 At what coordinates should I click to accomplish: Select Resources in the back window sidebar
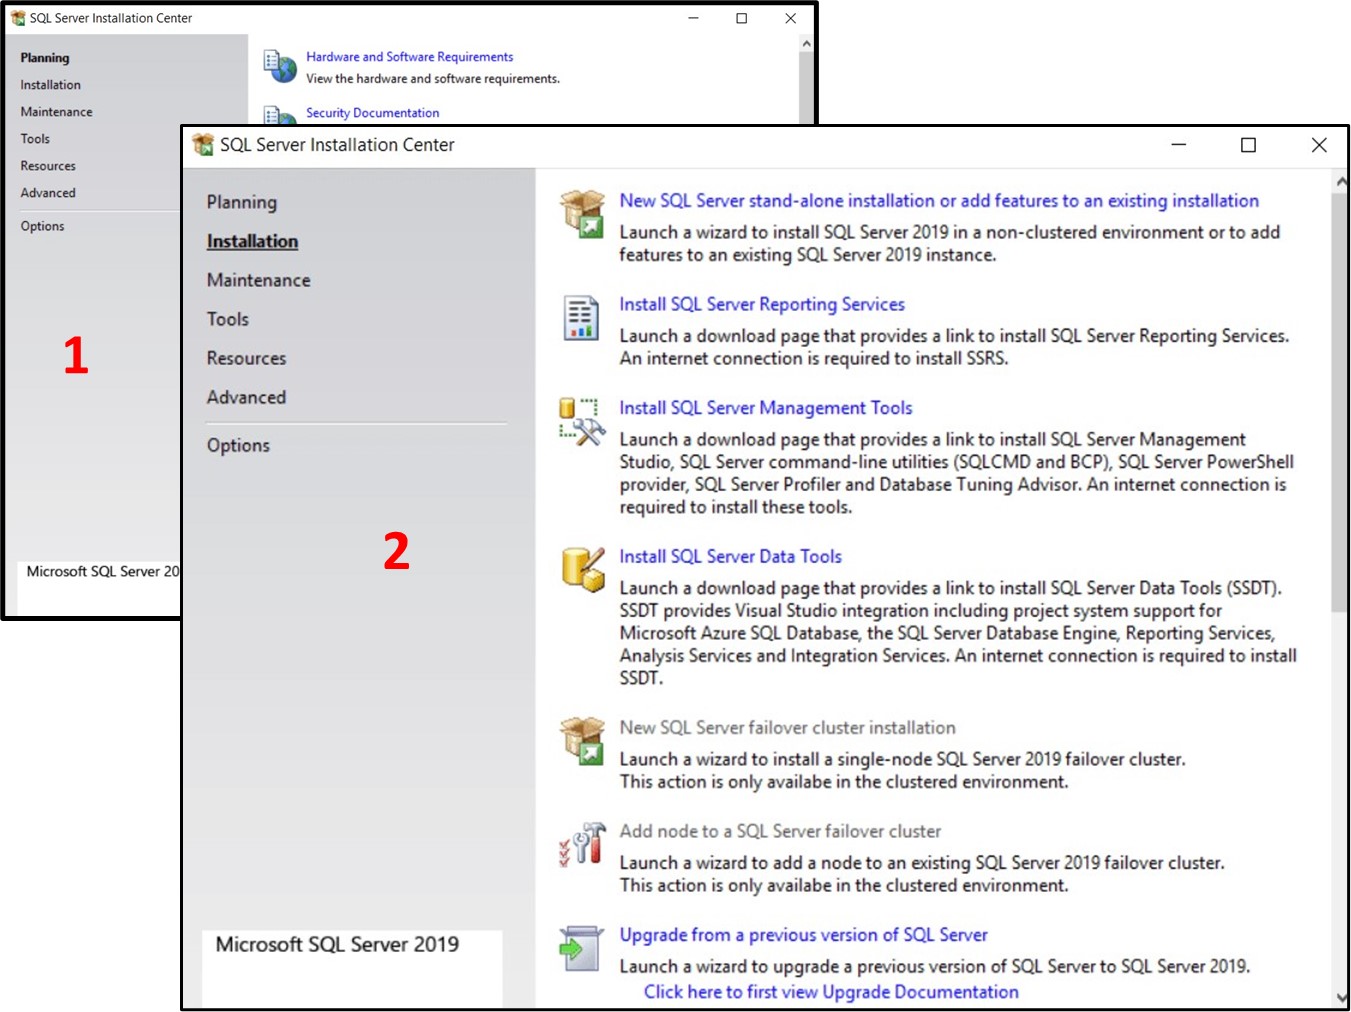(48, 166)
